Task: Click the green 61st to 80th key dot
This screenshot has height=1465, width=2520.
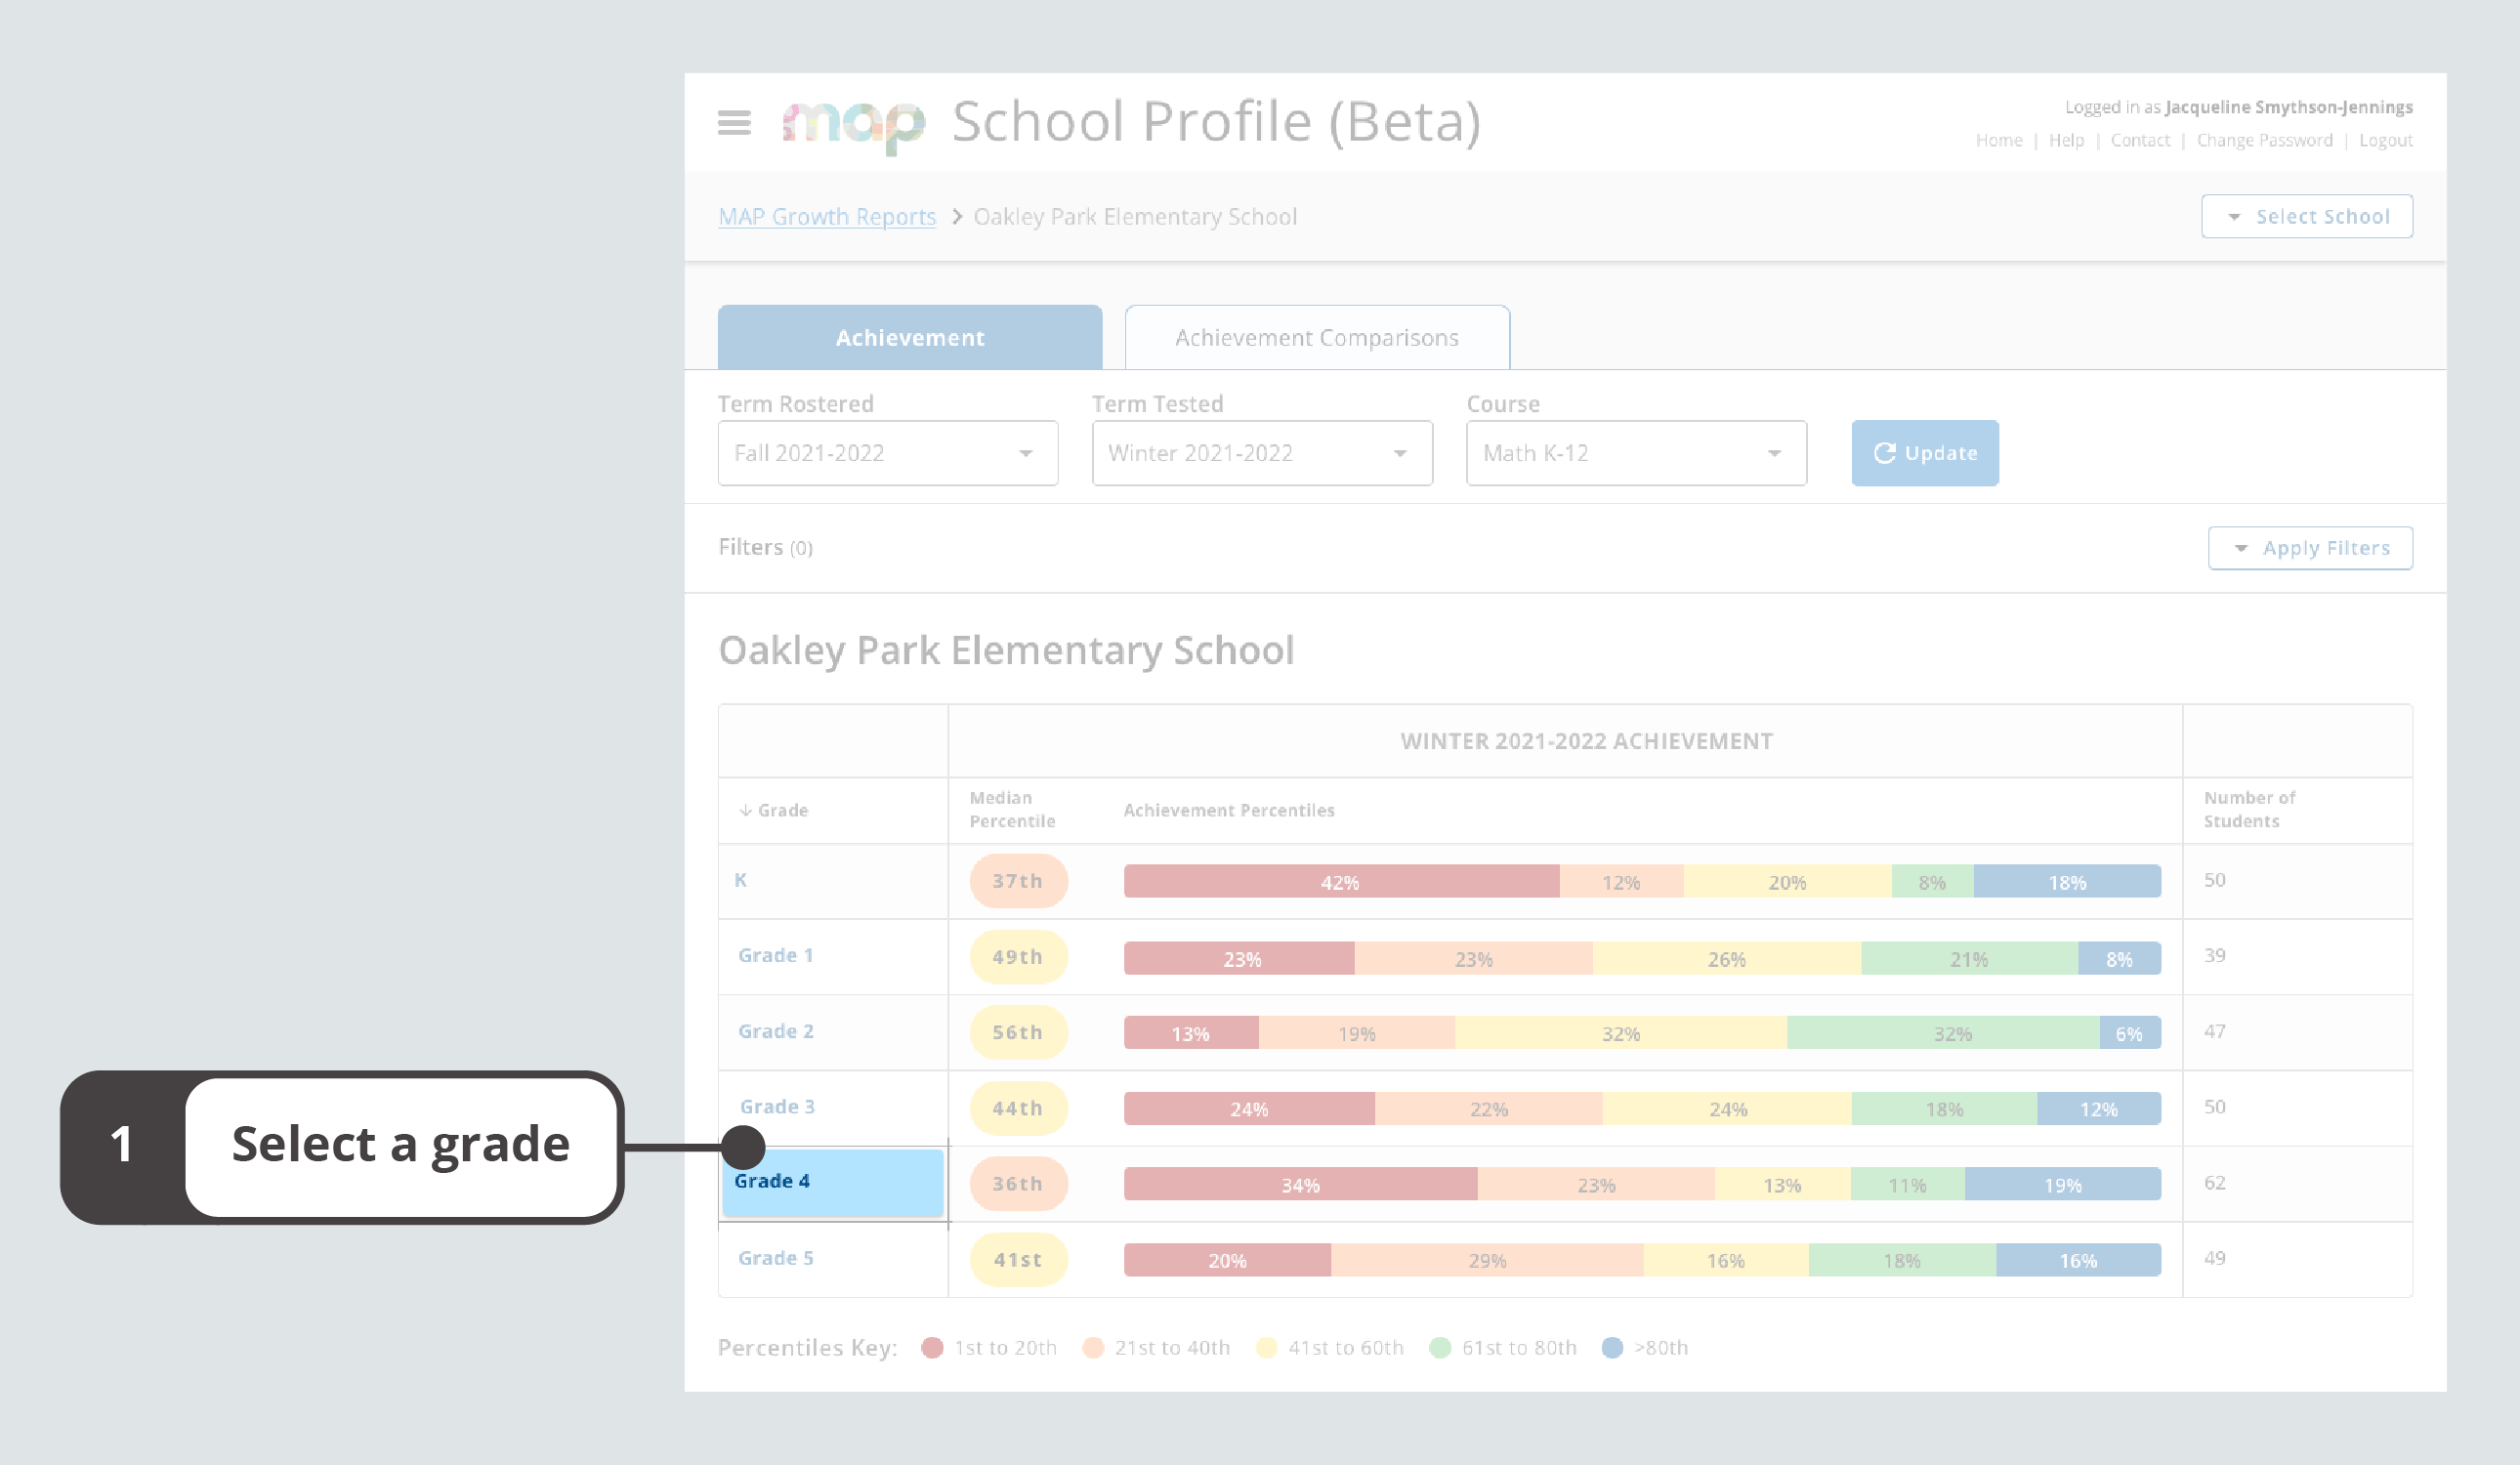Action: coord(1440,1347)
